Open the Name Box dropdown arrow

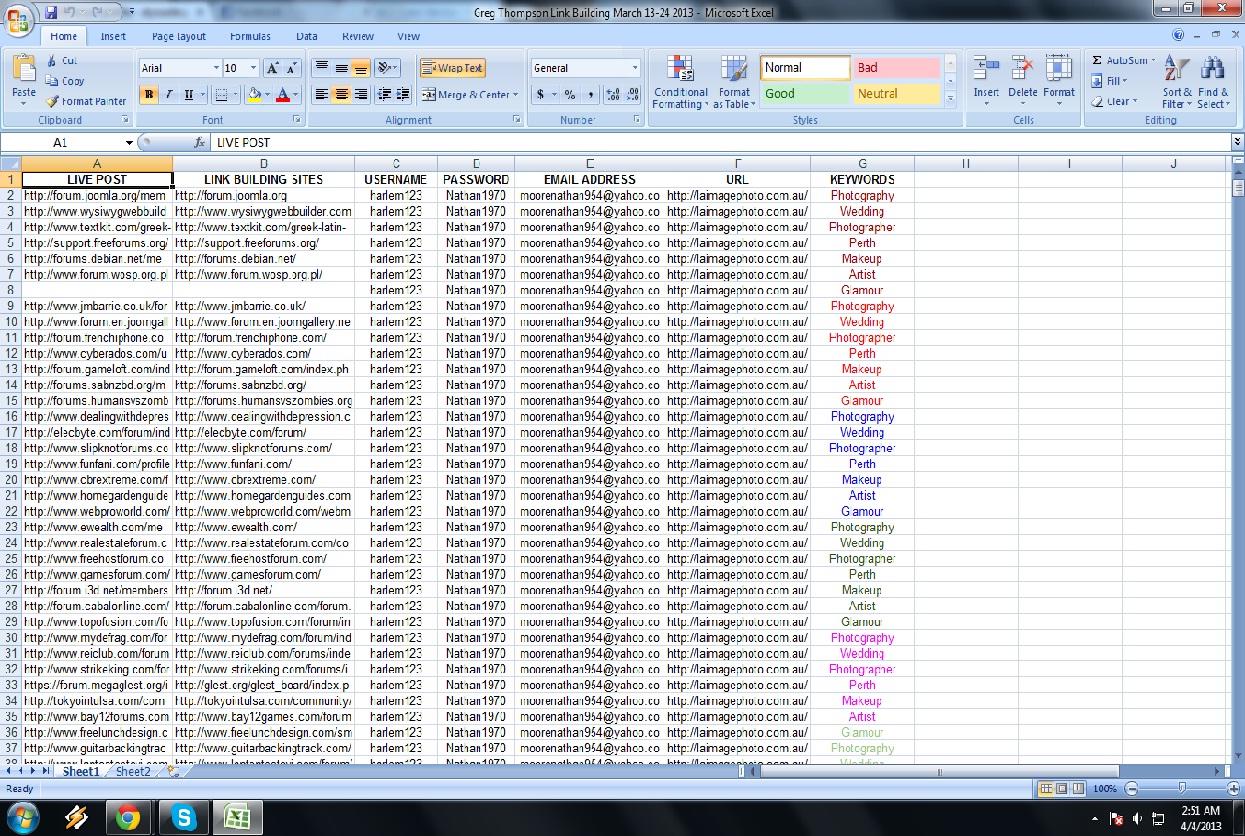pyautogui.click(x=129, y=143)
